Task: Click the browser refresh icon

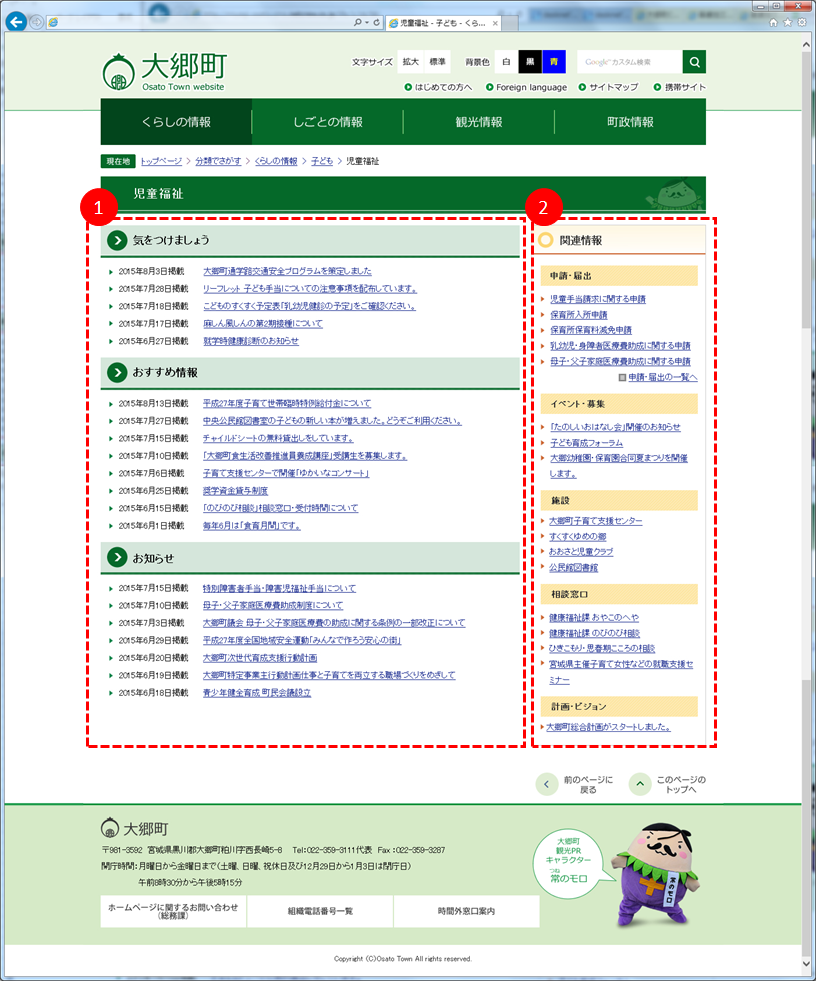Action: pos(377,22)
